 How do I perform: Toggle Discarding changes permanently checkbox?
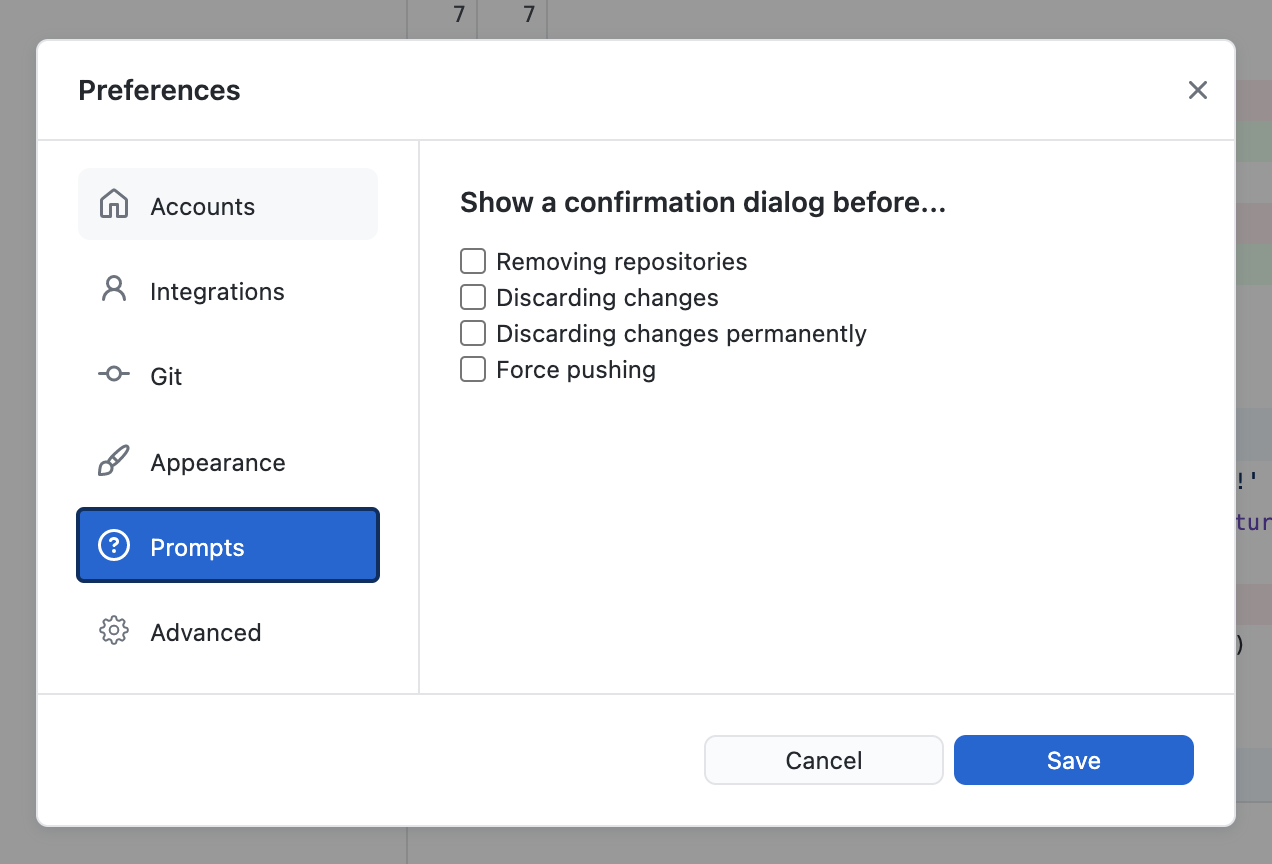[473, 333]
